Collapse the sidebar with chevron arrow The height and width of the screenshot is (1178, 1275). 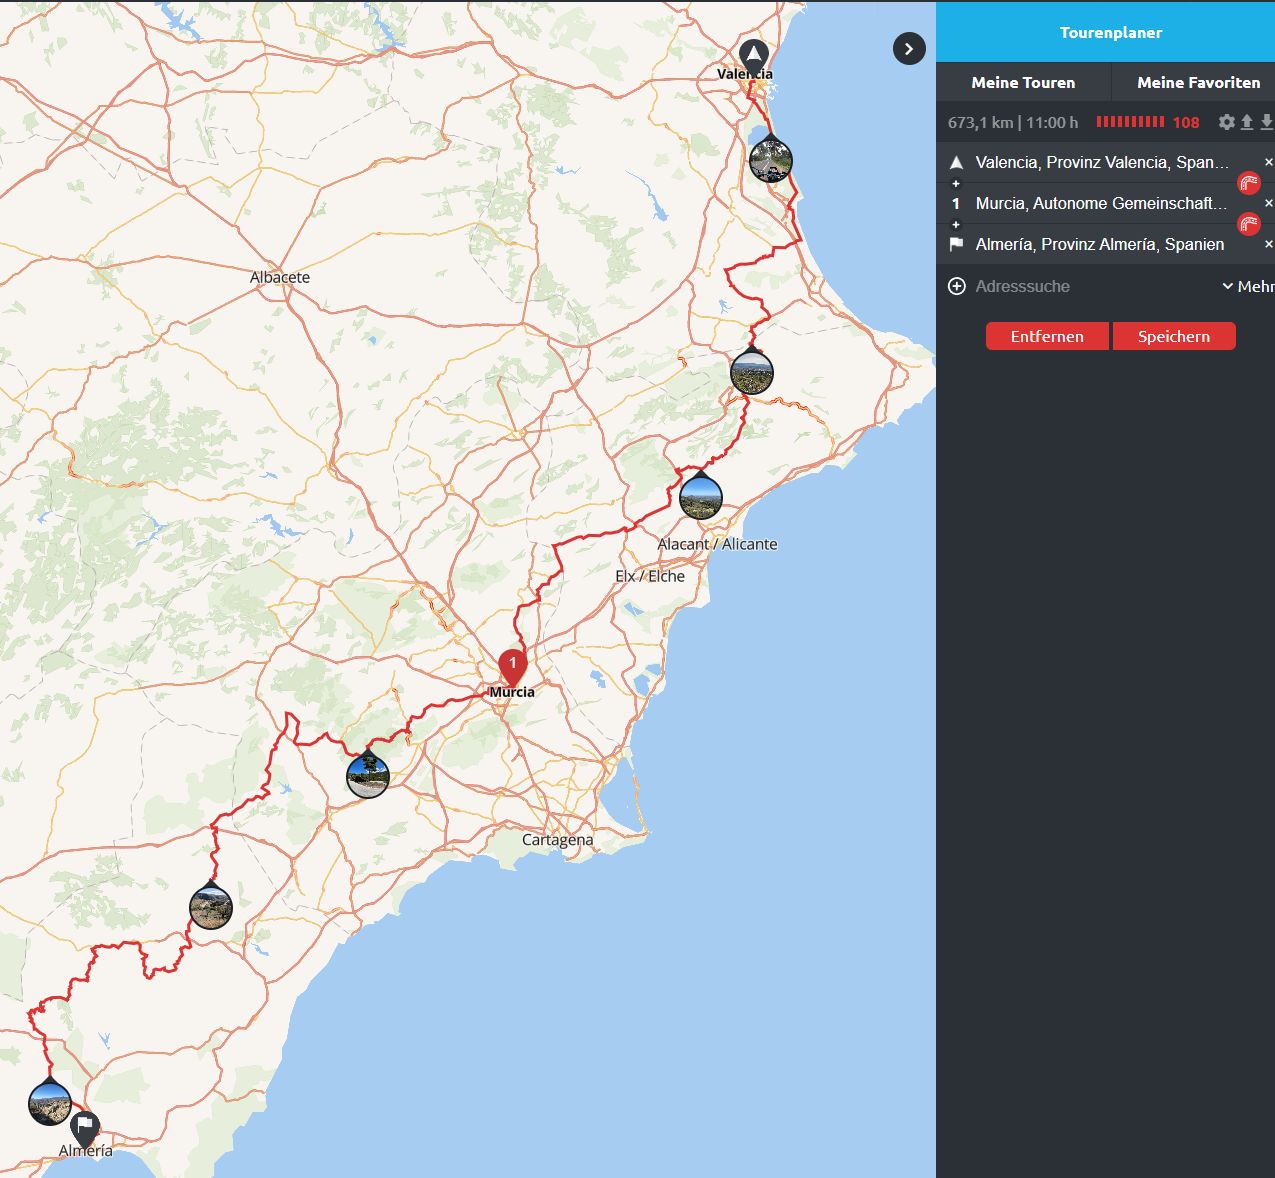[909, 49]
